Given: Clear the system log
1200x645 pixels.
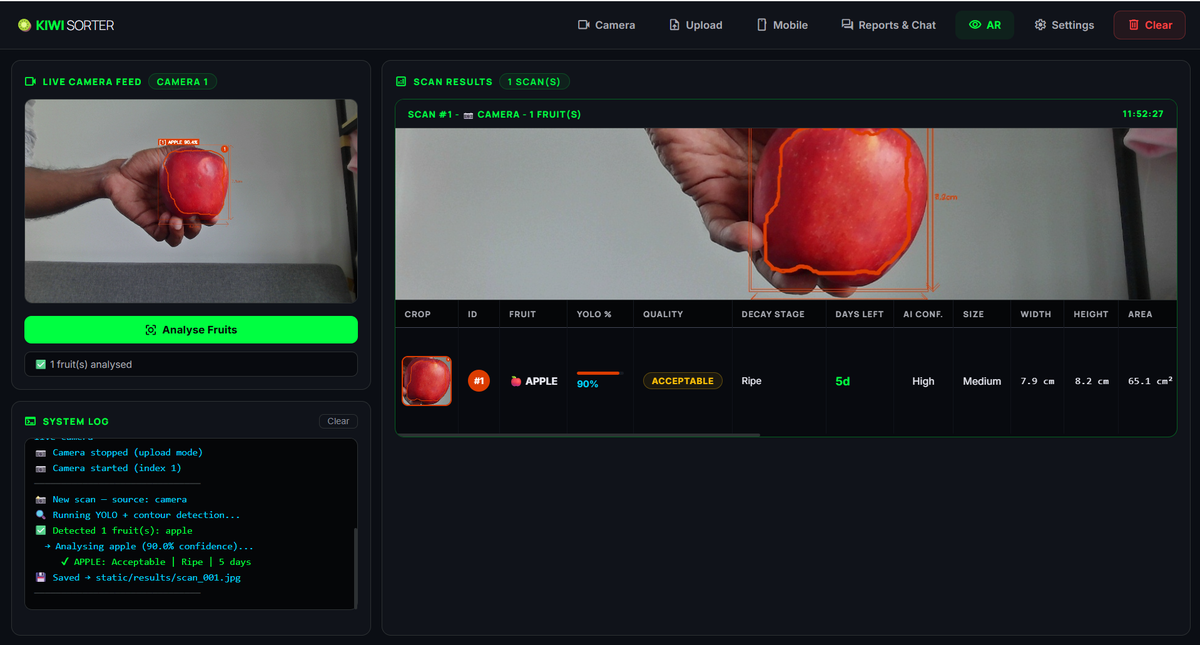Looking at the screenshot, I should point(338,421).
